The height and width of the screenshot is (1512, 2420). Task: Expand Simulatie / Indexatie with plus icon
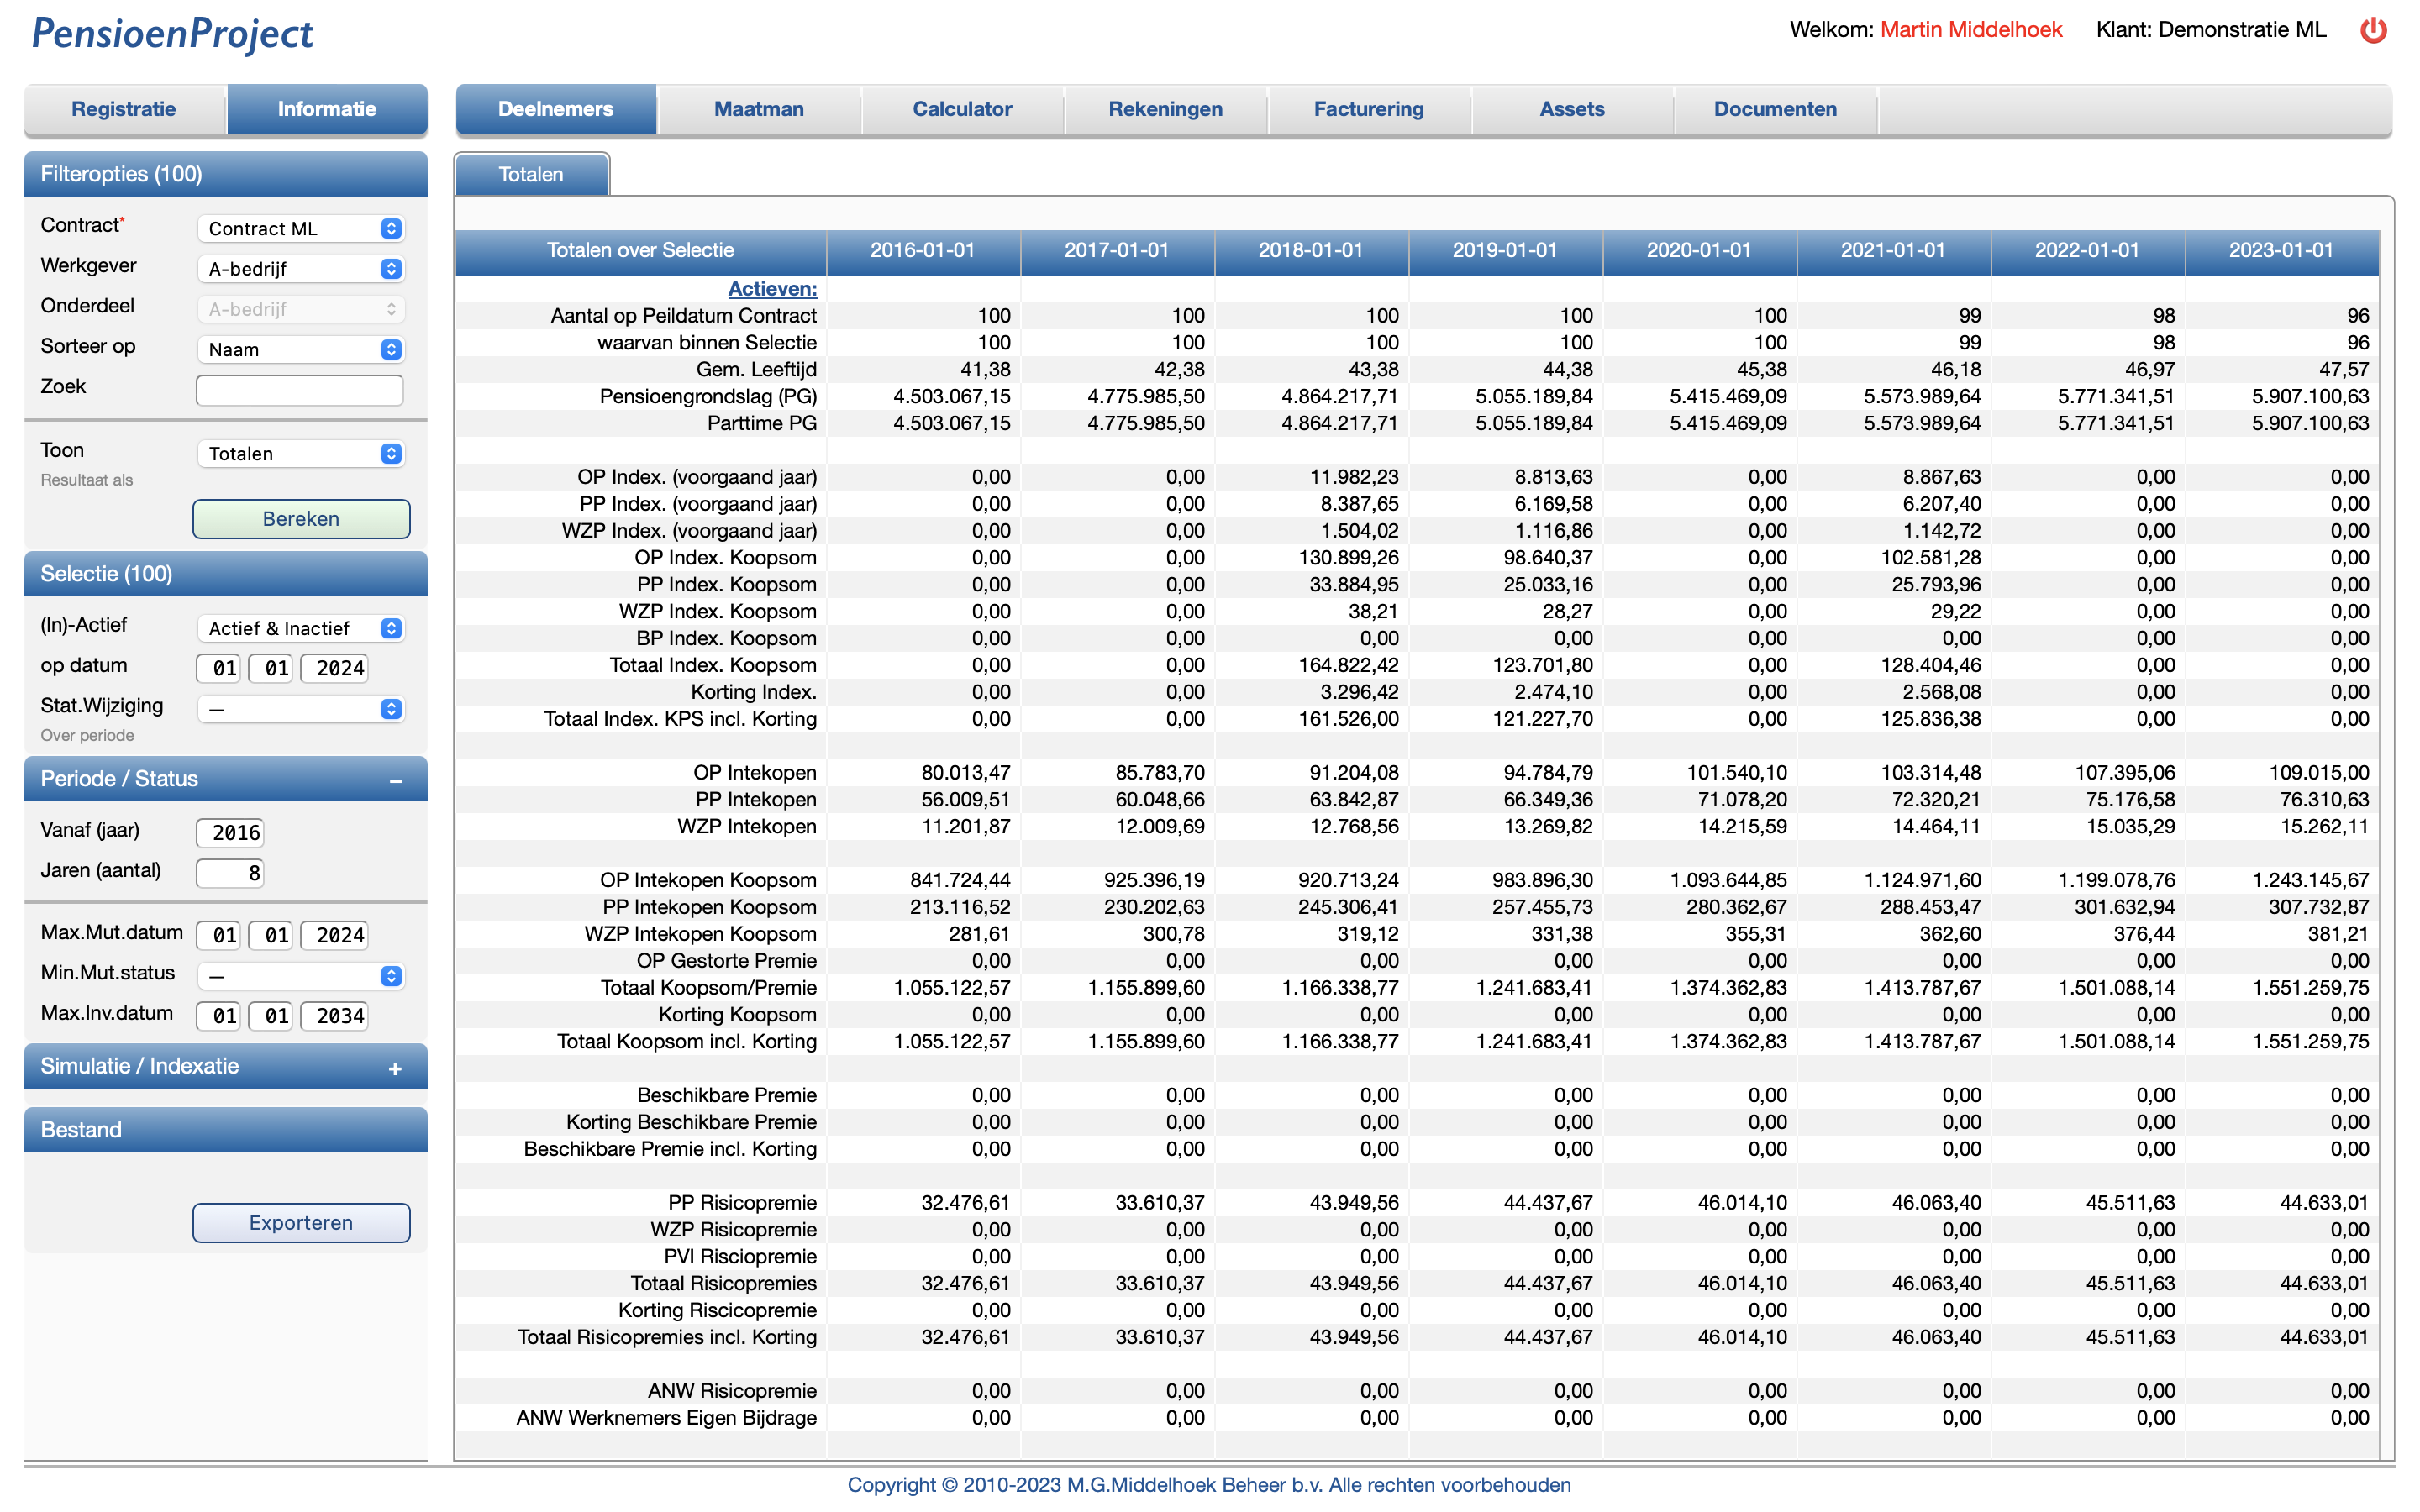395,1068
